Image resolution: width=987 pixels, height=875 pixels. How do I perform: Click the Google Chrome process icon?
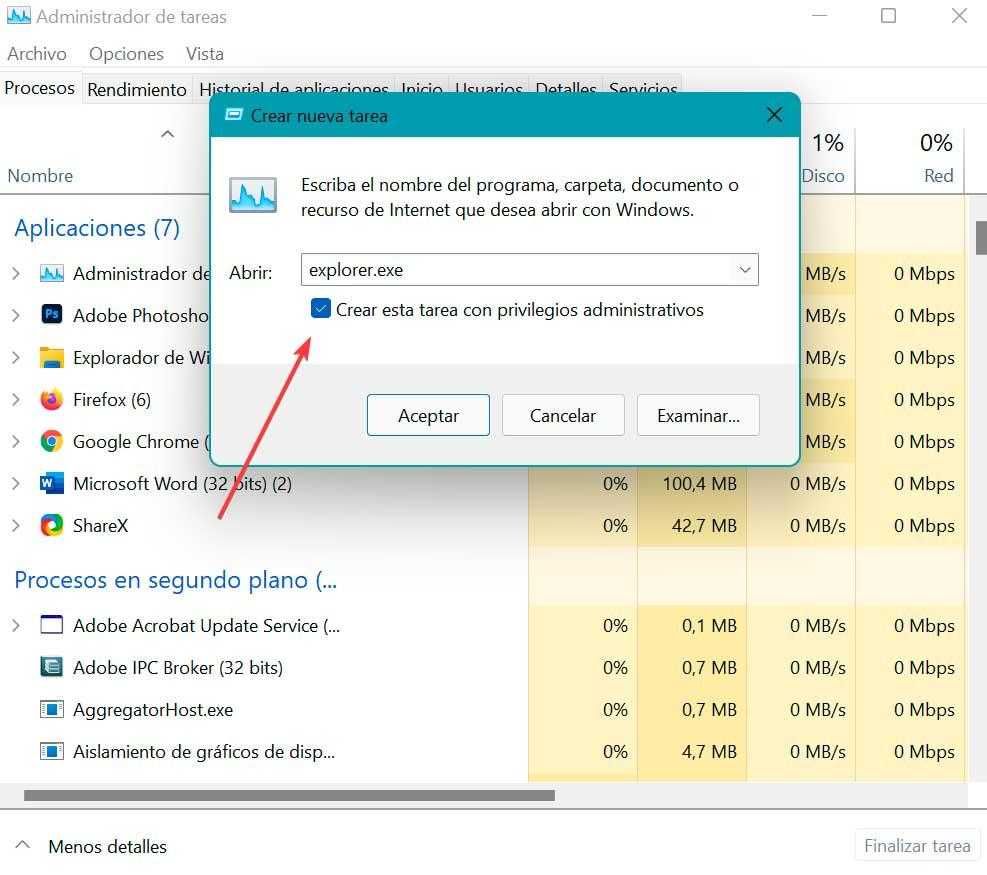point(51,442)
